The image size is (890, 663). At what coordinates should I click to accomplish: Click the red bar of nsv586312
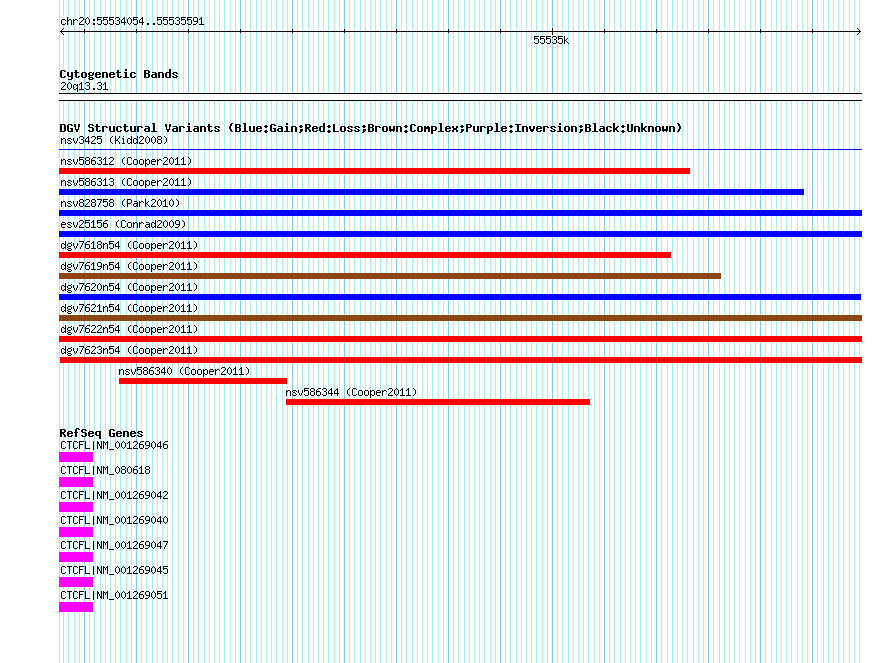point(375,171)
